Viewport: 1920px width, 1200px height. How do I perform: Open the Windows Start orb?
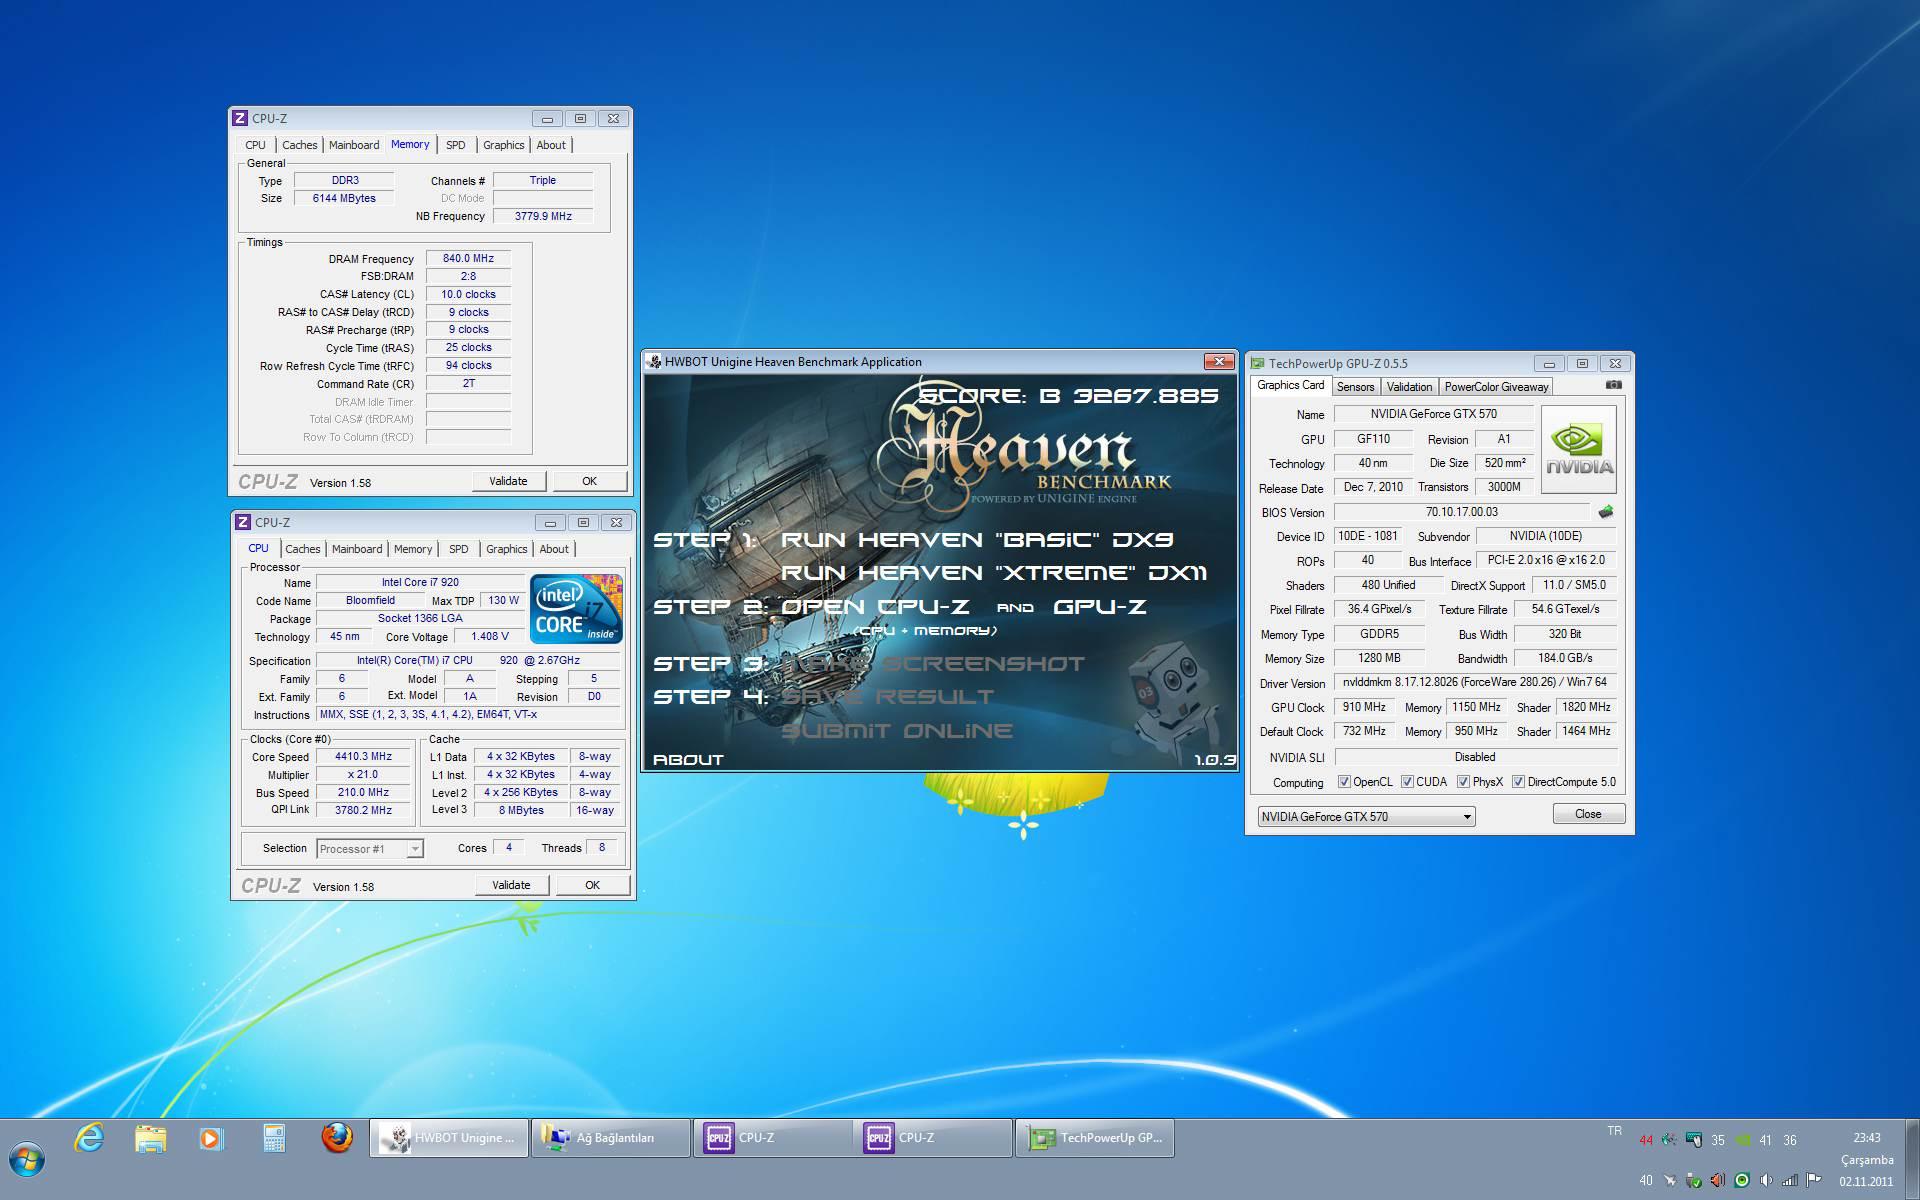click(27, 1159)
